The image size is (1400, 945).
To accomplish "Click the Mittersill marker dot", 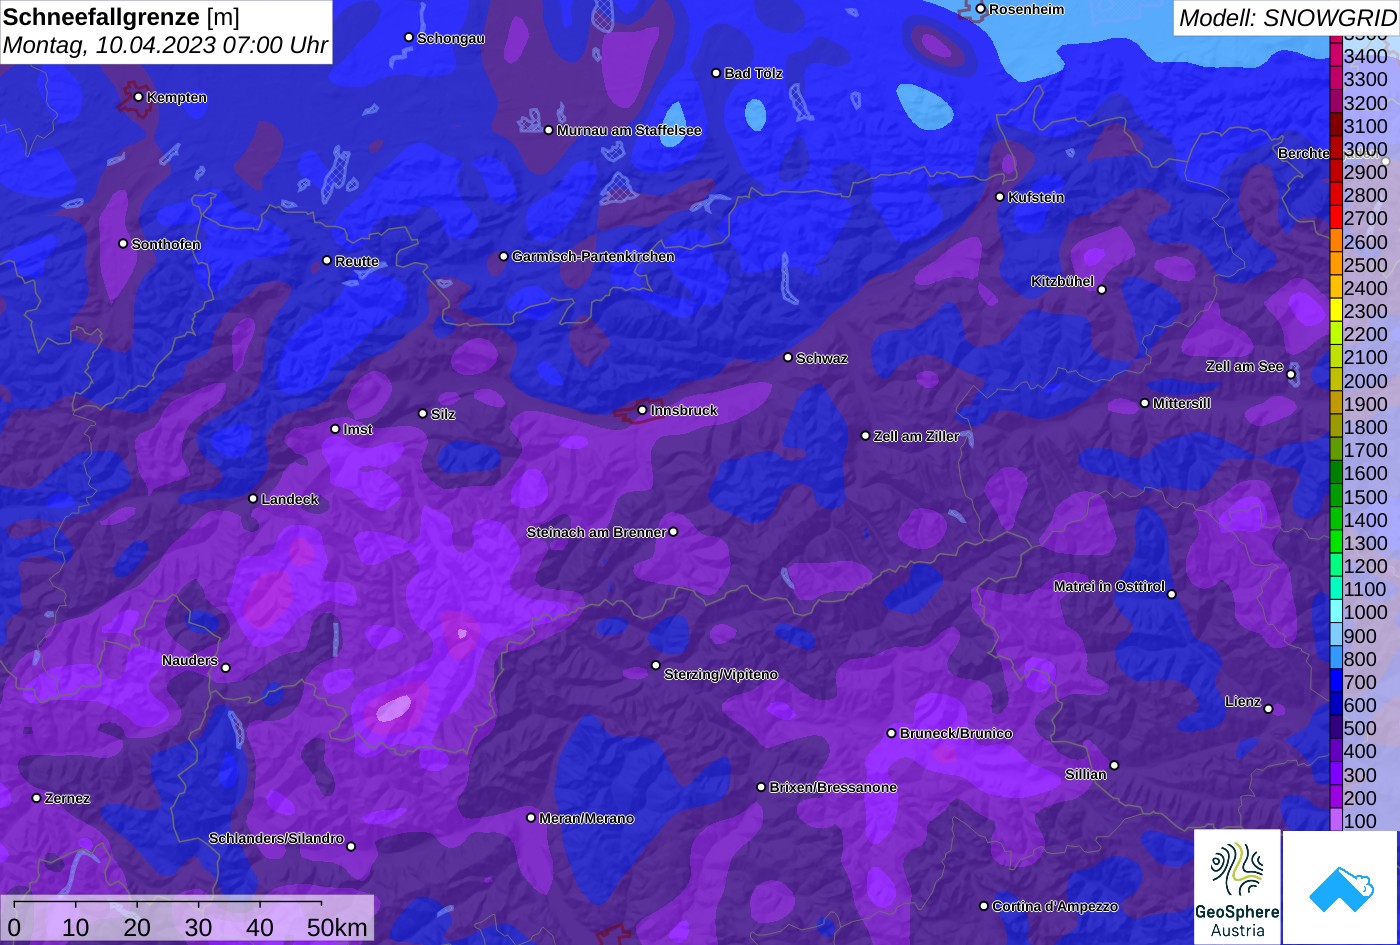I will 1144,403.
